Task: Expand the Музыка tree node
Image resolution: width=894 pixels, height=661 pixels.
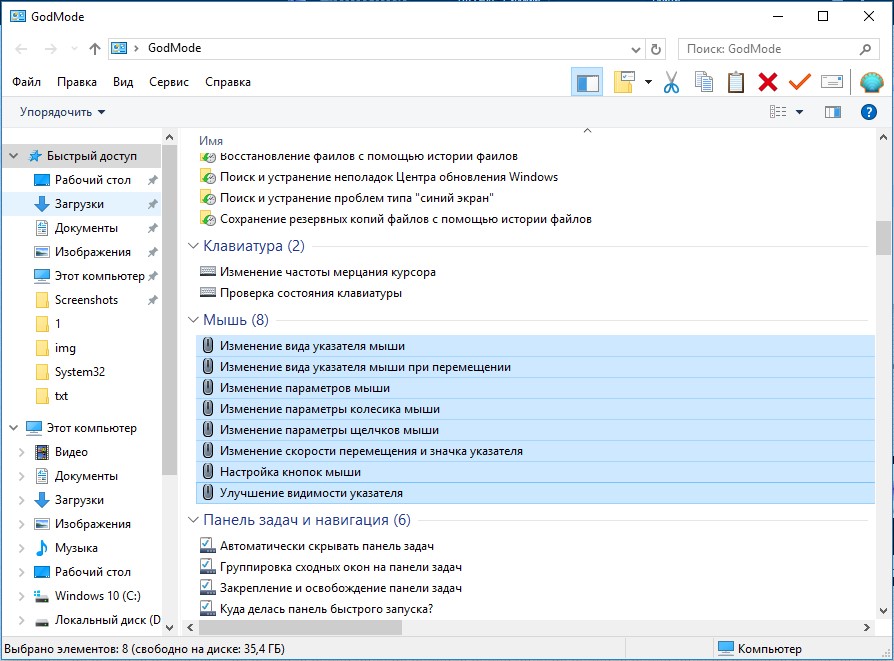Action: tap(21, 548)
